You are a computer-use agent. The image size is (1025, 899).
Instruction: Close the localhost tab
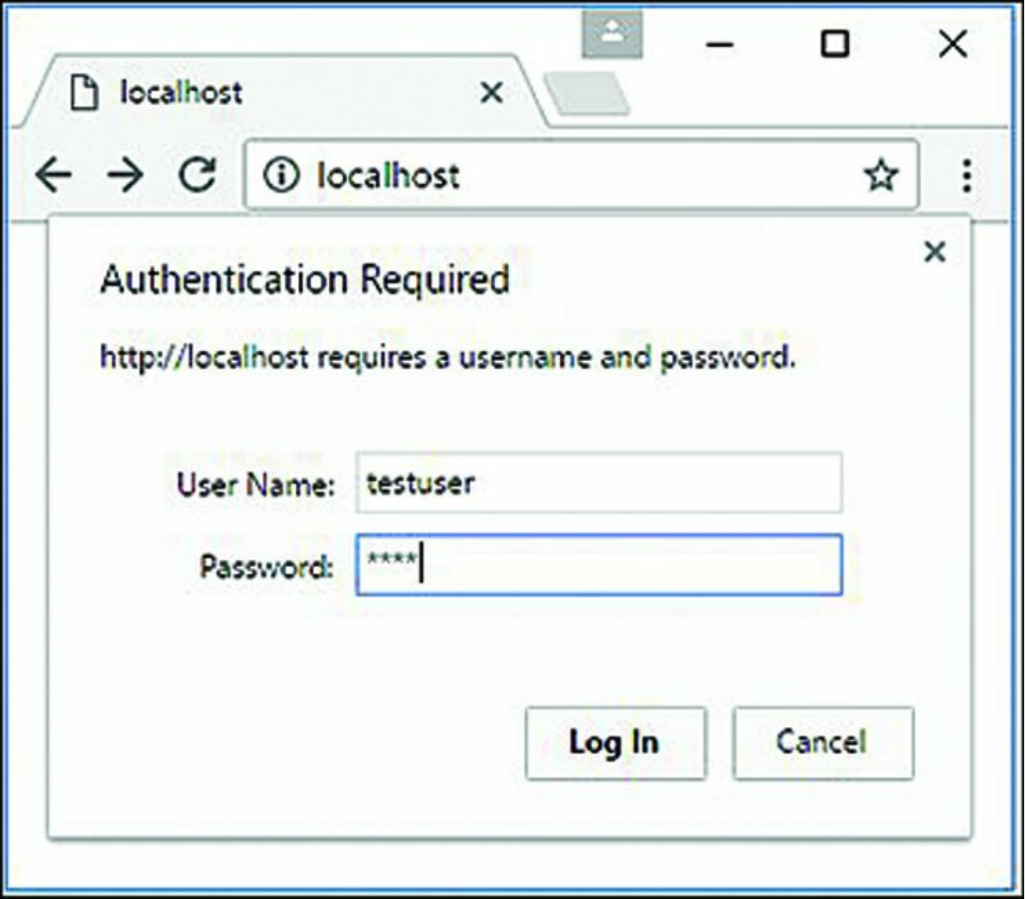pos(491,93)
